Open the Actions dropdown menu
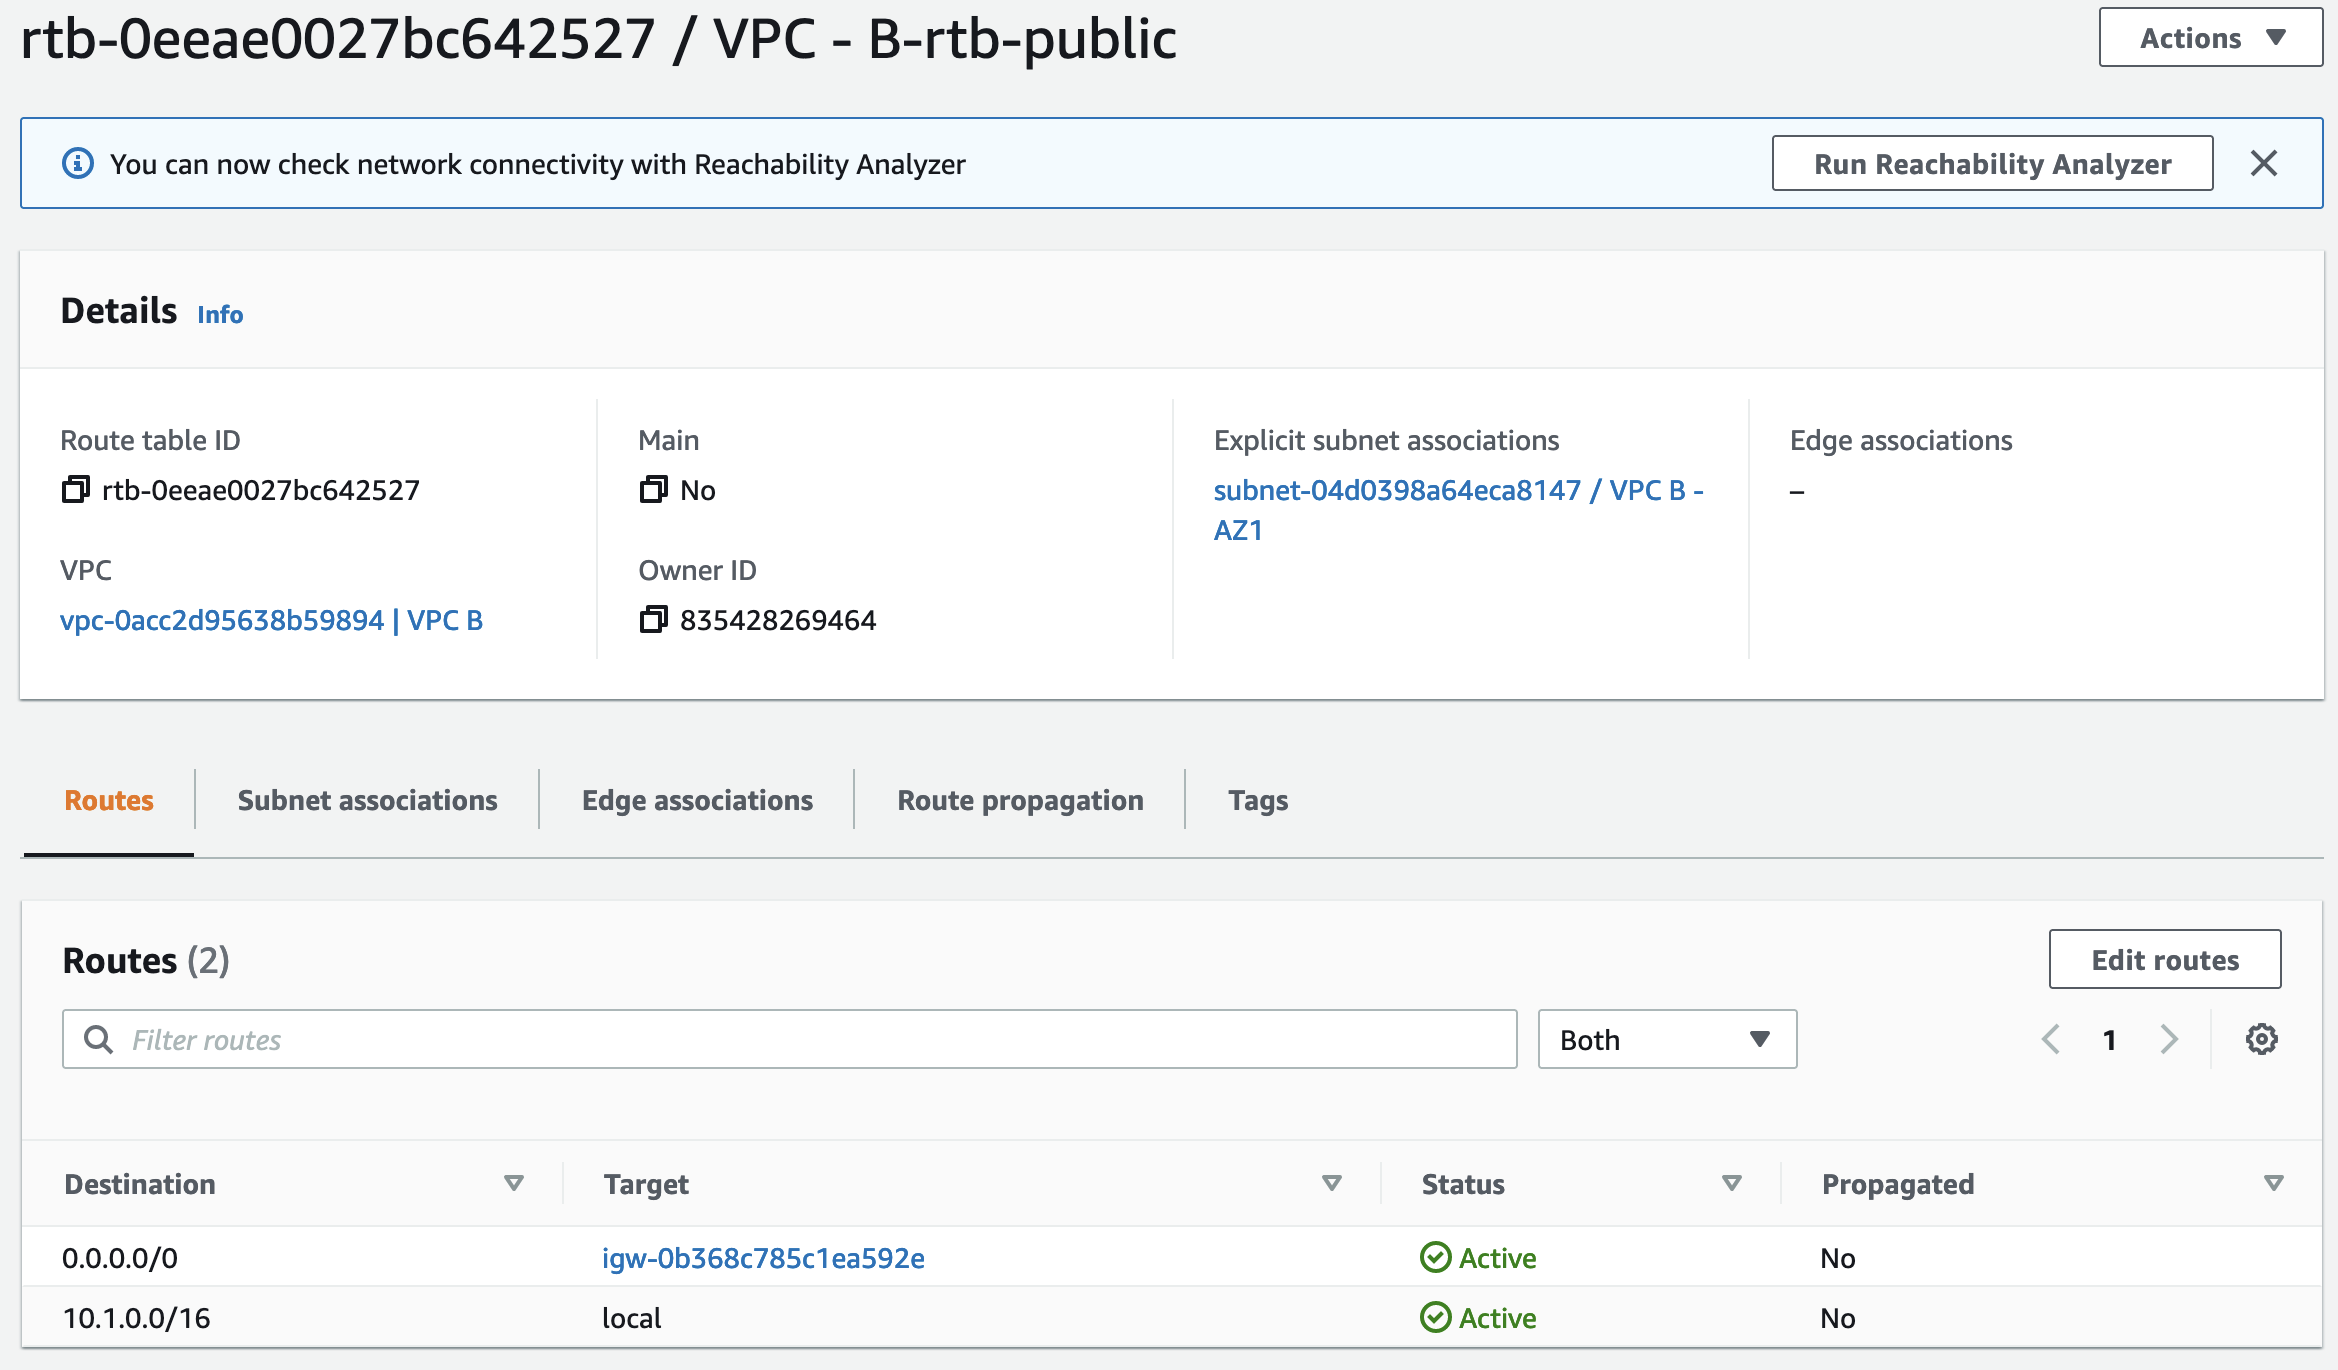2338x1370 pixels. (x=2210, y=38)
